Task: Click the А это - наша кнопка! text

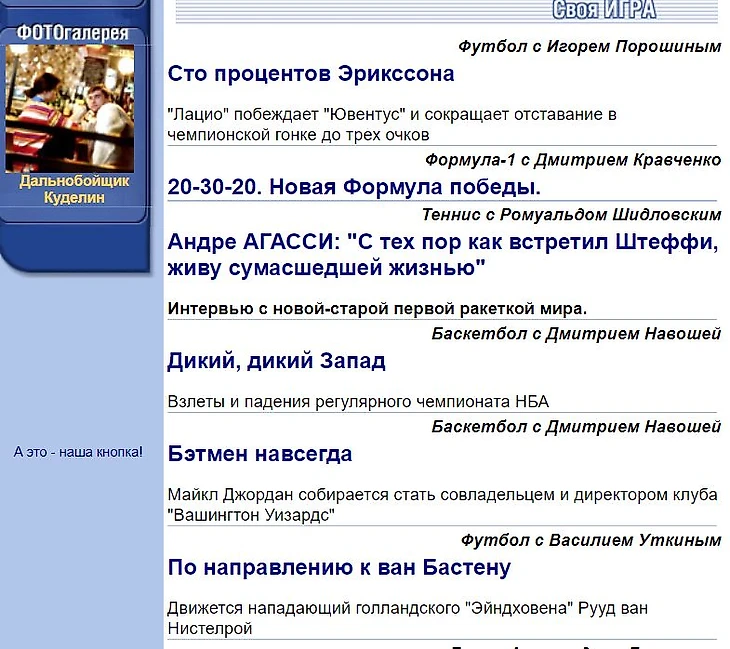Action: click(x=78, y=452)
